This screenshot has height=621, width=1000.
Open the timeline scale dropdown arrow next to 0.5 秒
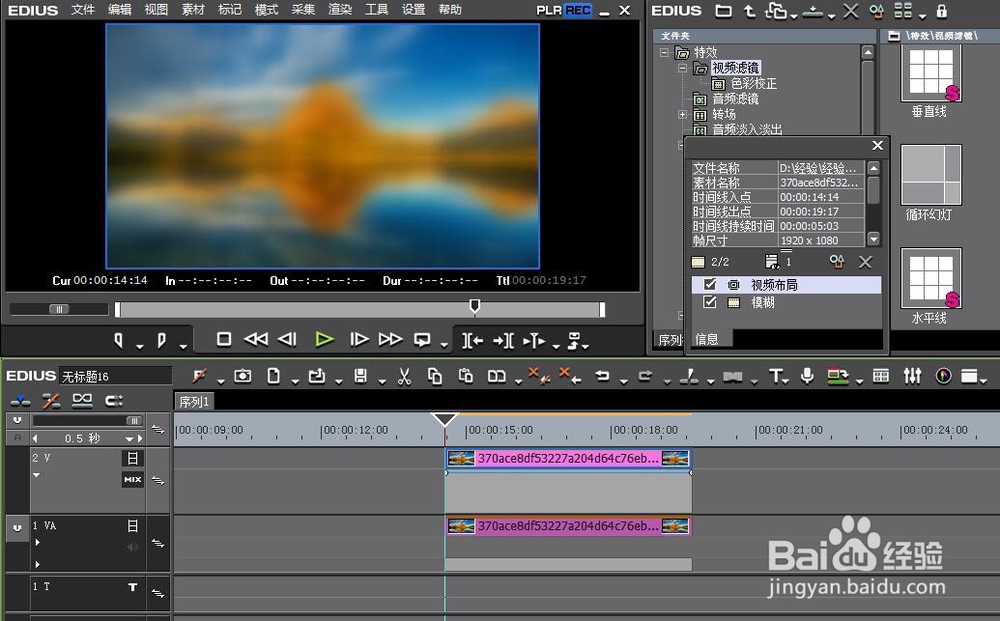tap(129, 439)
